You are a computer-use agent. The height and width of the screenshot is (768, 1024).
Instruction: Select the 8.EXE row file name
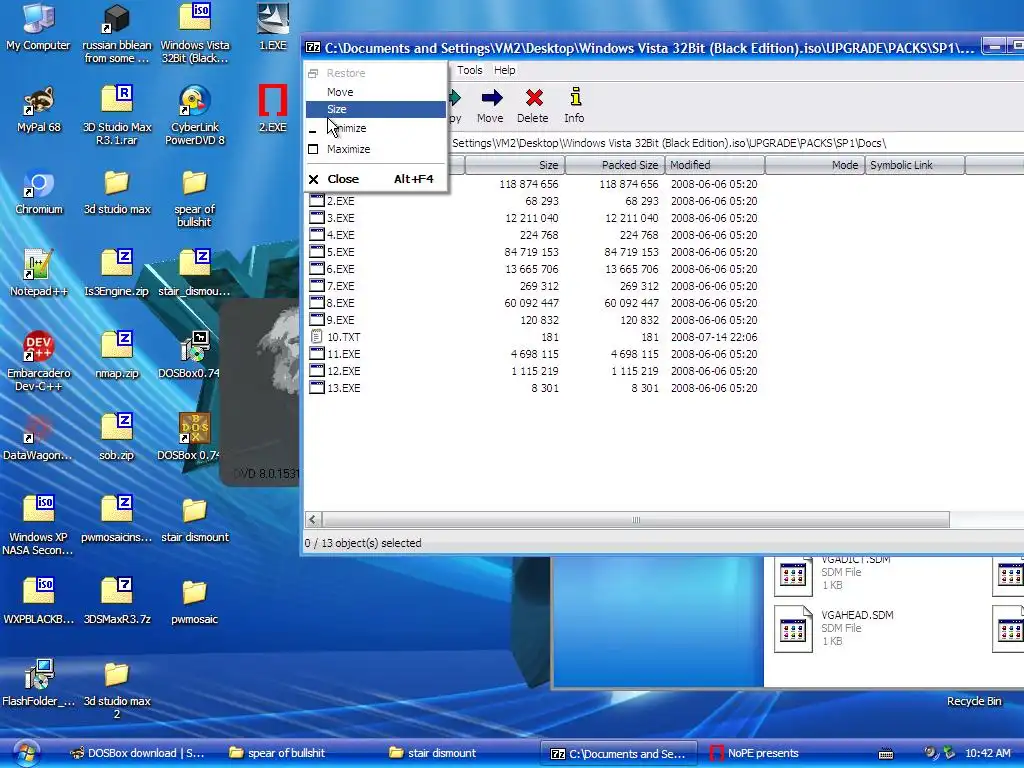(340, 303)
